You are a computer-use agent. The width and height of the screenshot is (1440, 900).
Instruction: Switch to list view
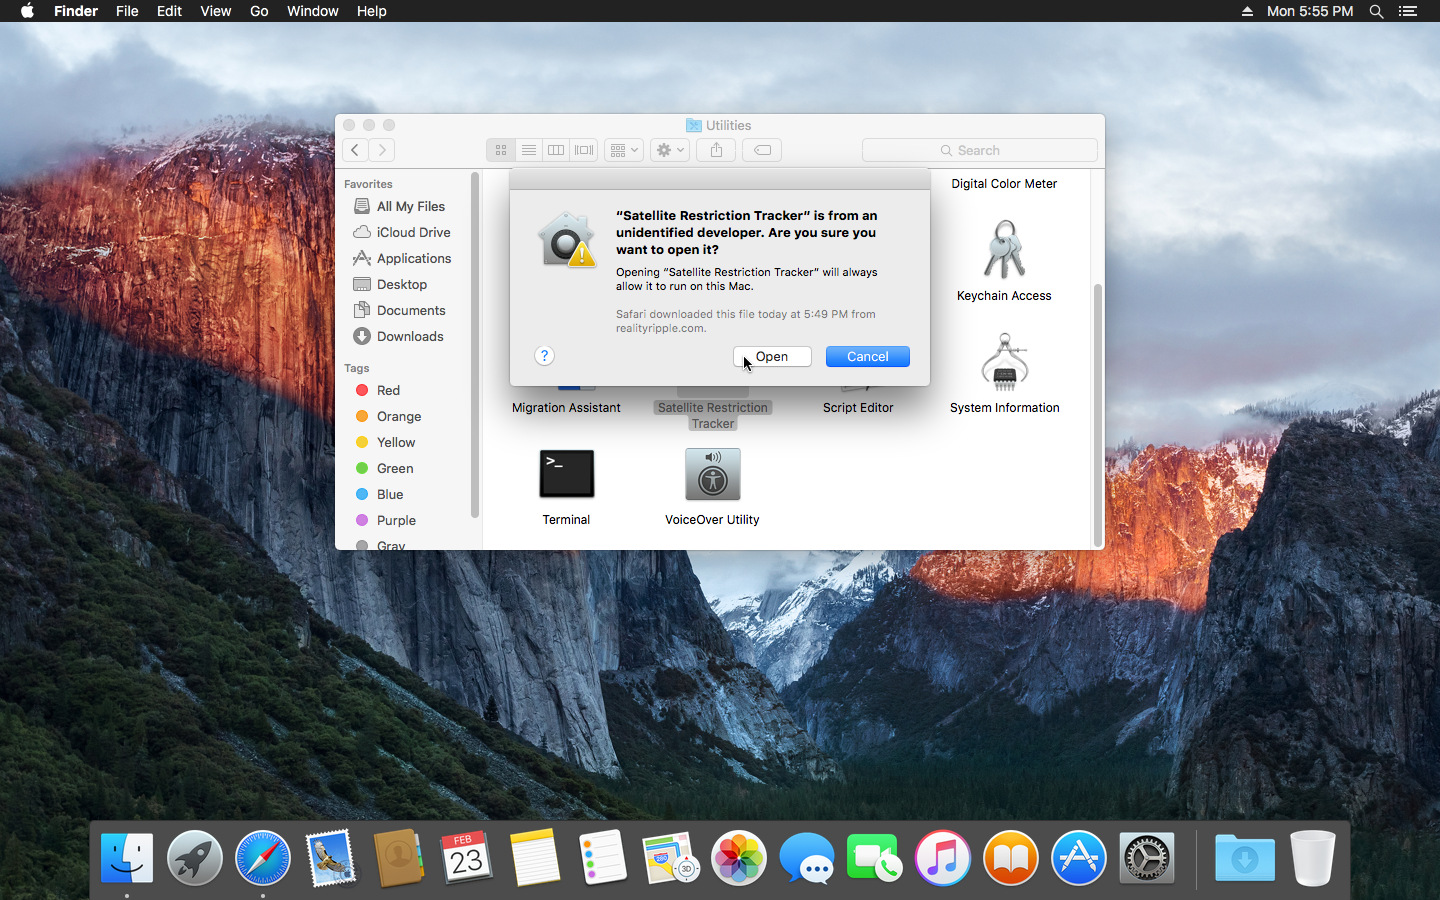[x=528, y=150]
